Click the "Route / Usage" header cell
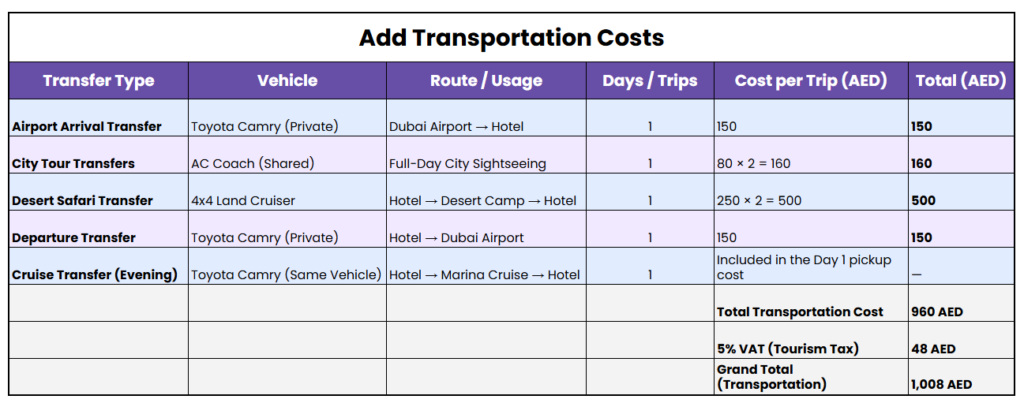Image resolution: width=1024 pixels, height=403 pixels. click(x=486, y=81)
